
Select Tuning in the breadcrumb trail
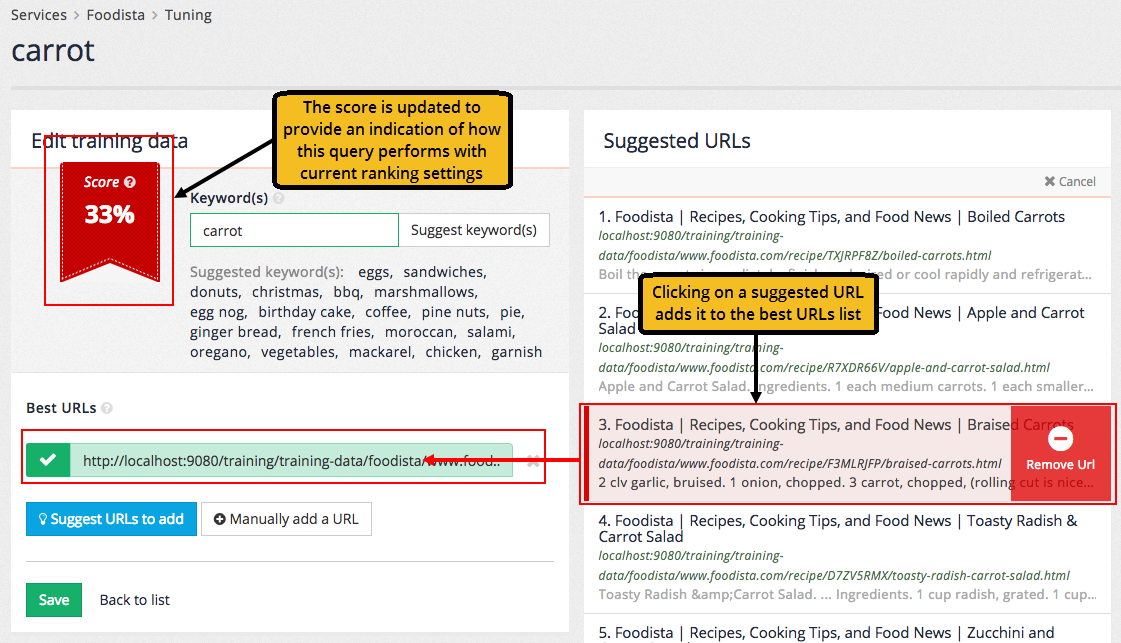[x=188, y=15]
